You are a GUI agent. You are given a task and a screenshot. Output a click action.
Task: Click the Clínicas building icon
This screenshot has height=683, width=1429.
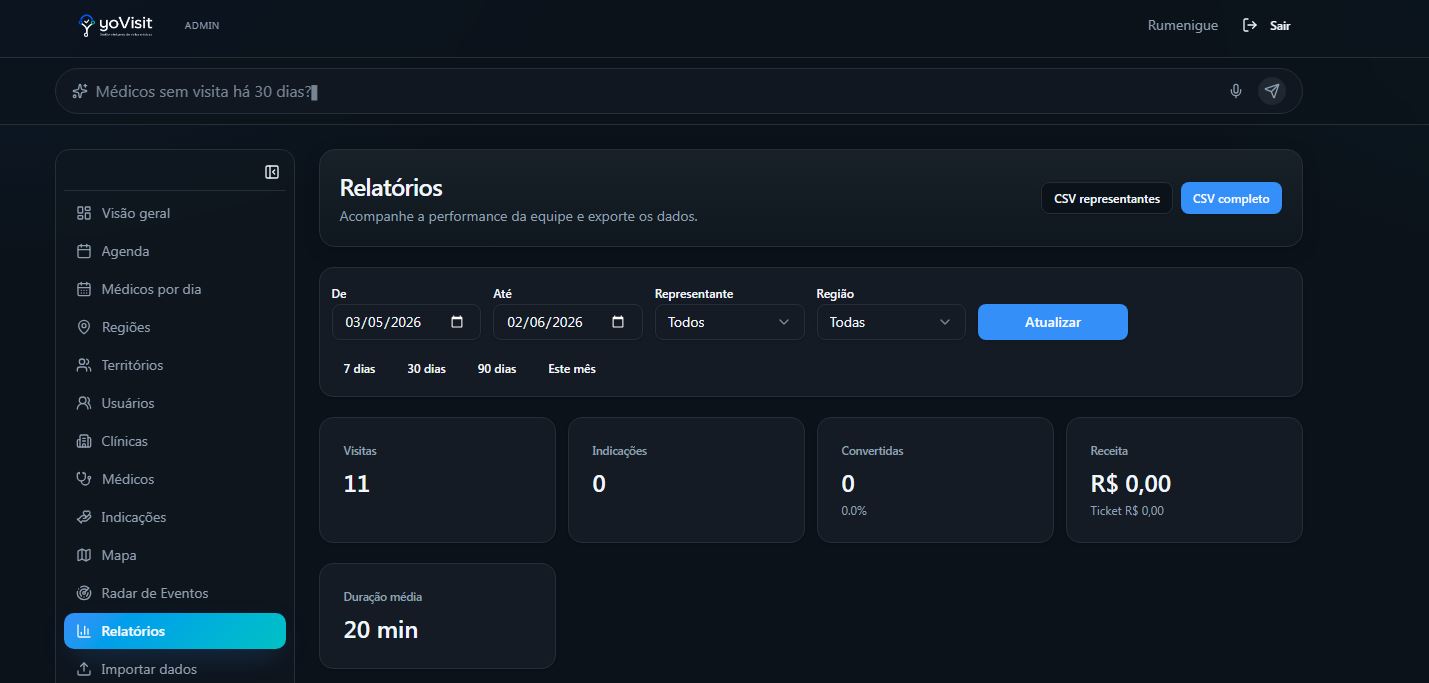(84, 441)
